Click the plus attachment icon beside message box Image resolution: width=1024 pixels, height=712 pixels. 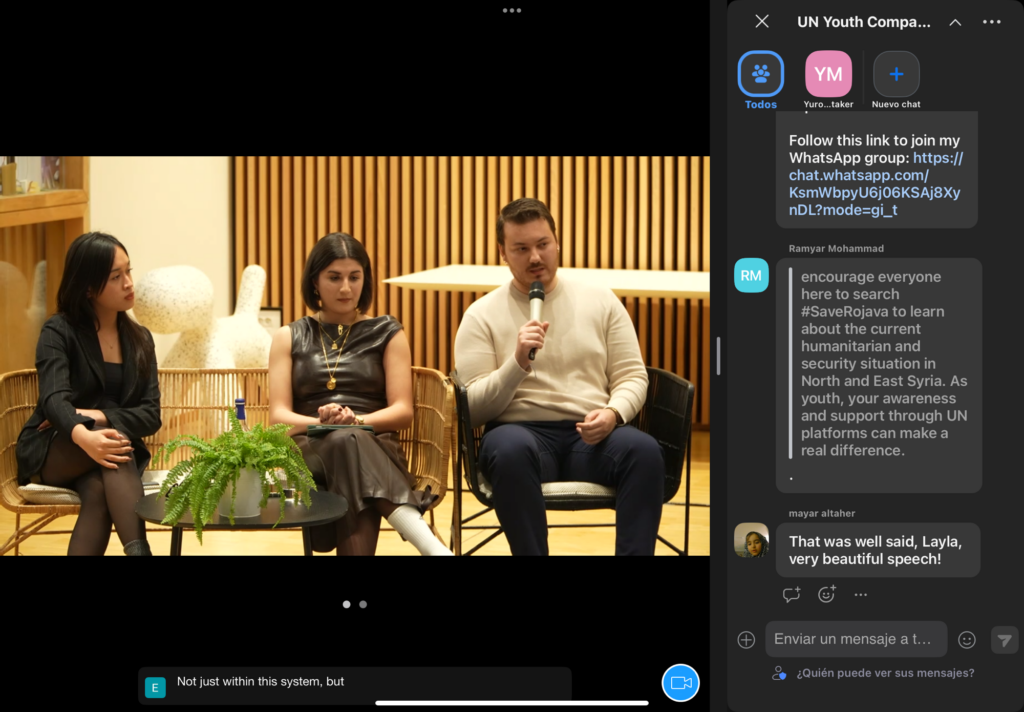pos(746,640)
